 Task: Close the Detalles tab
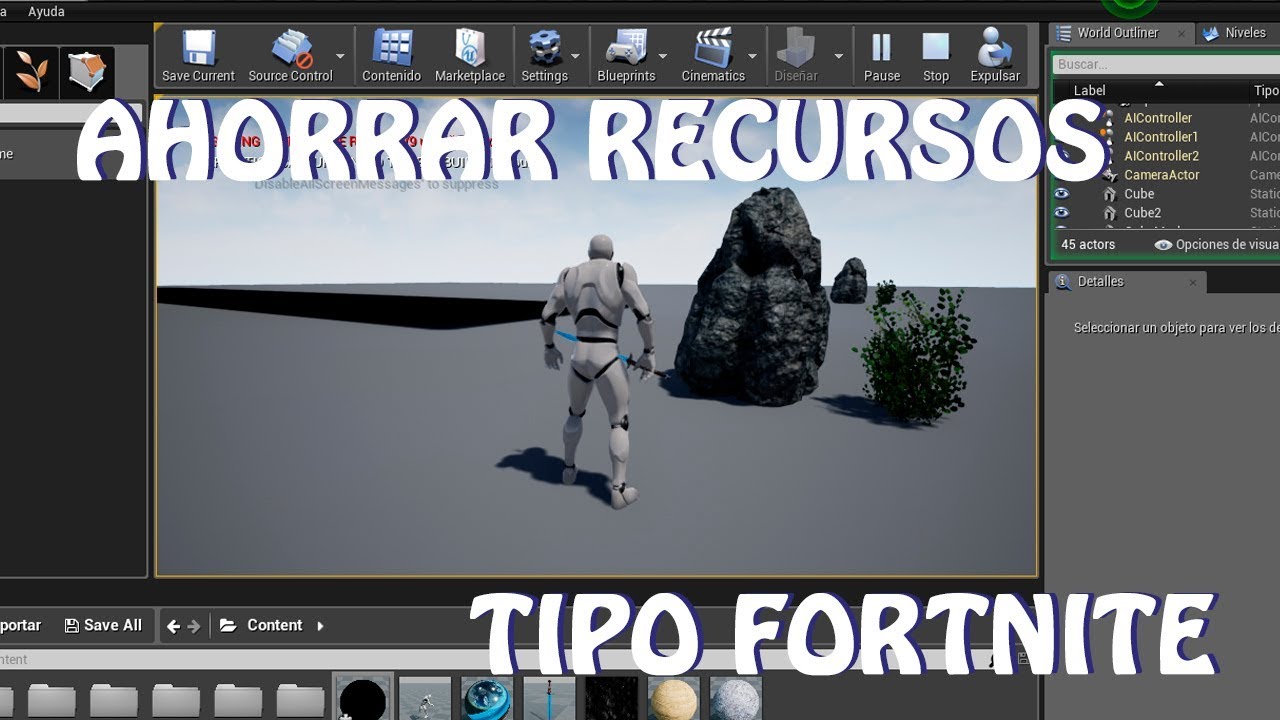1193,283
